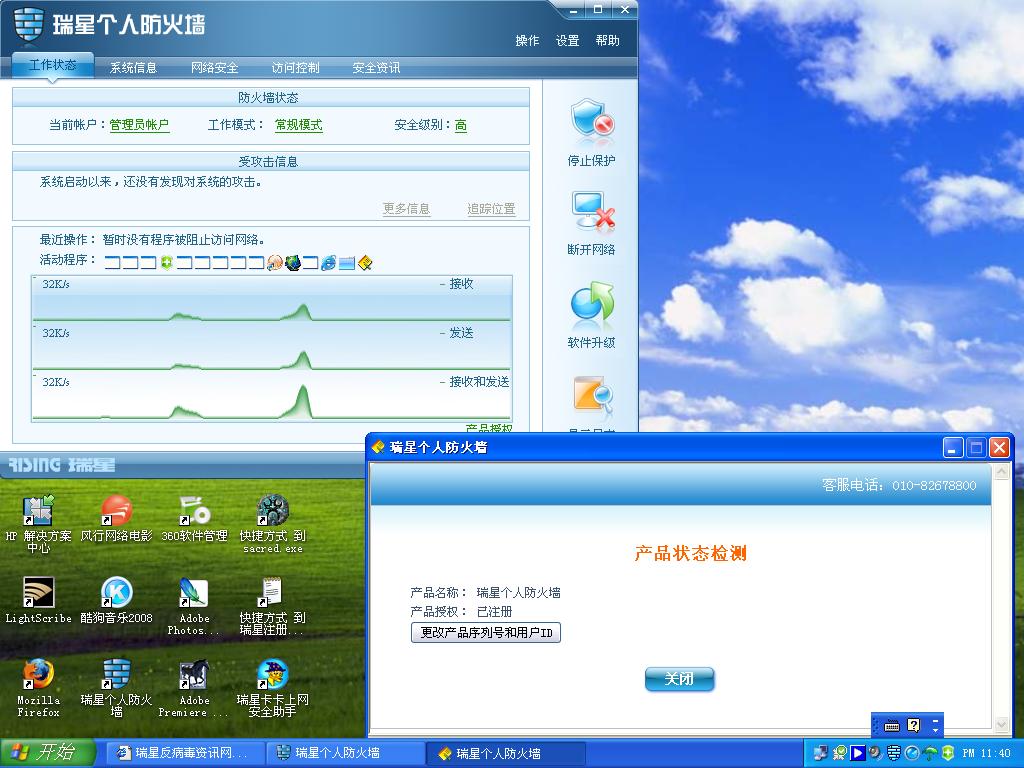Open the 设置 menu

click(568, 40)
